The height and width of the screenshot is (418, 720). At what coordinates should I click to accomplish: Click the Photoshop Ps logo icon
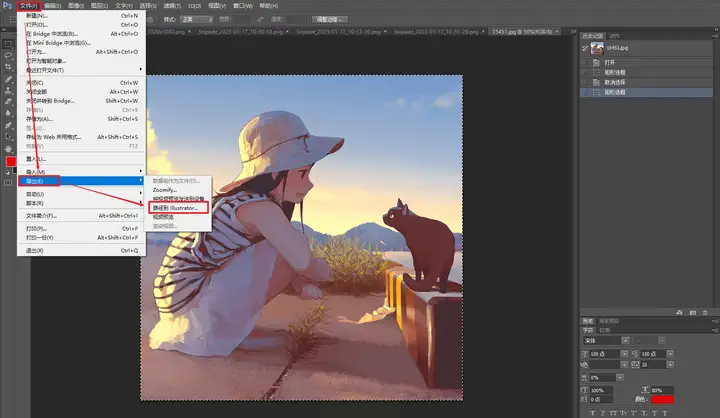(7, 5)
